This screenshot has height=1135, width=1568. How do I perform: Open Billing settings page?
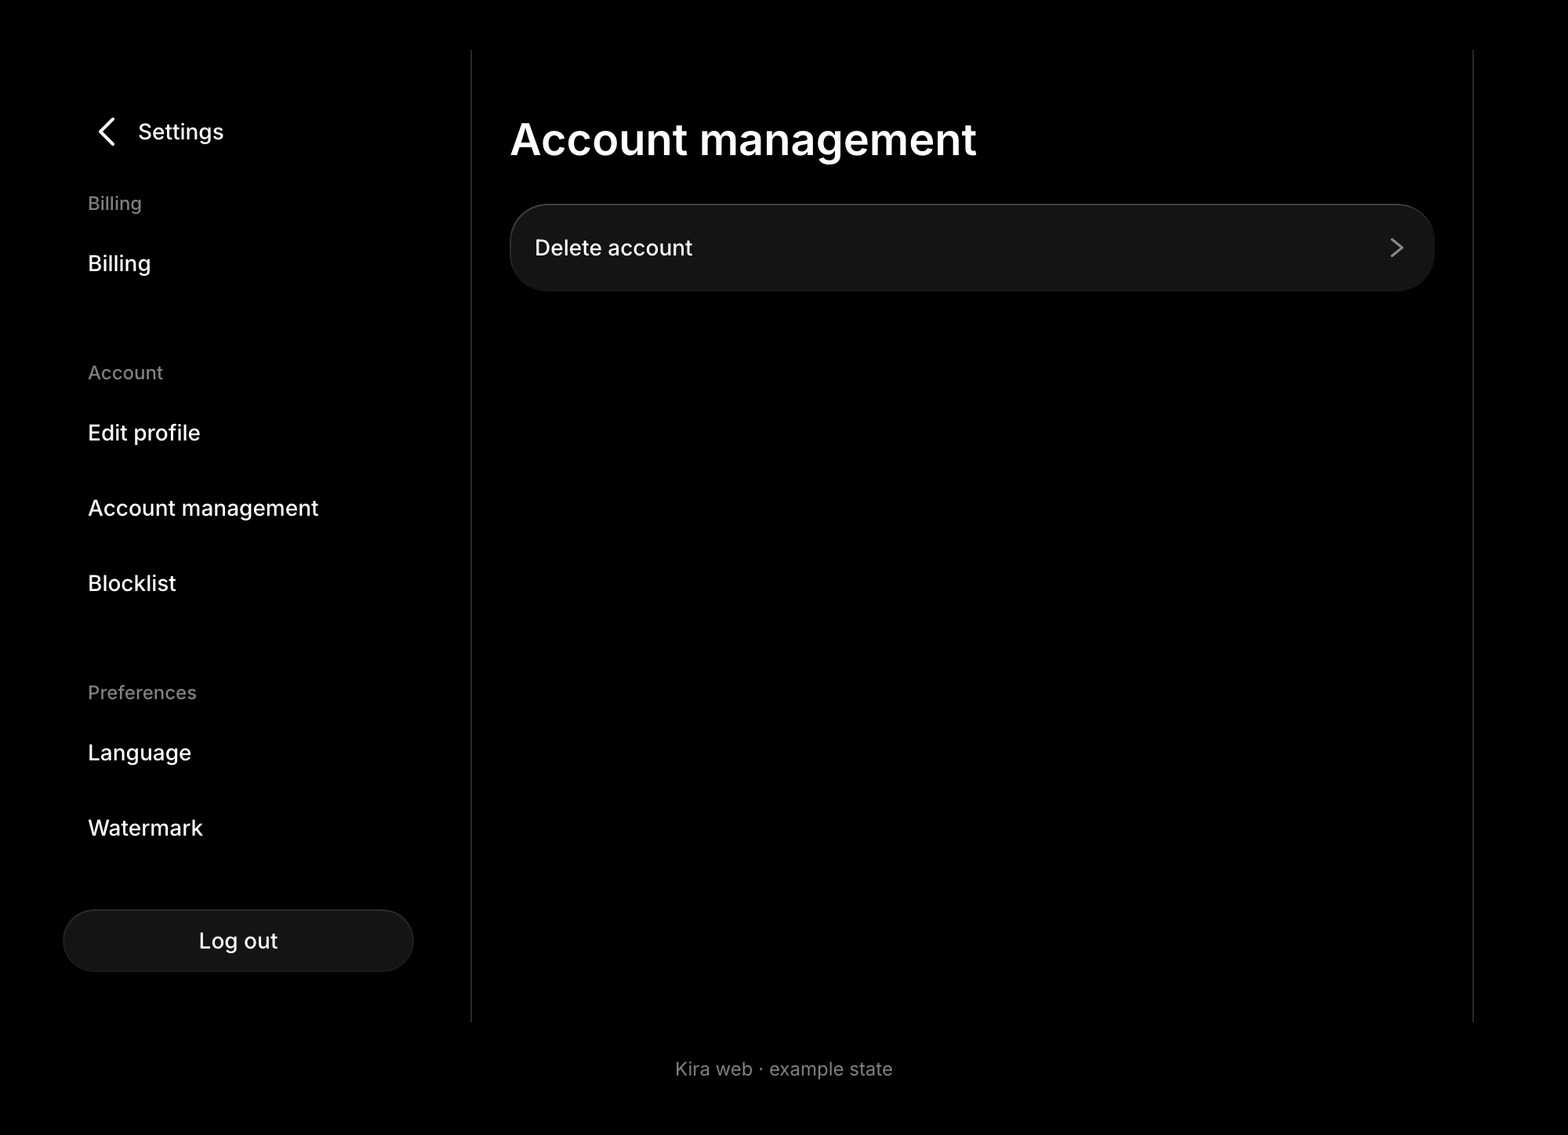[119, 263]
